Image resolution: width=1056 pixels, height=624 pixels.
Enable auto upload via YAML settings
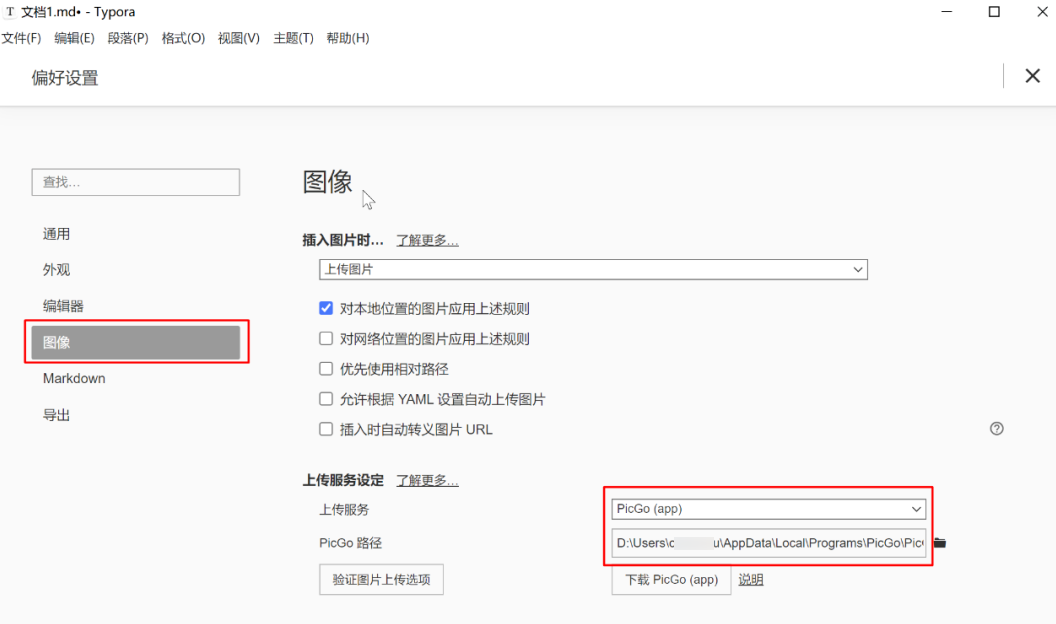coord(326,399)
